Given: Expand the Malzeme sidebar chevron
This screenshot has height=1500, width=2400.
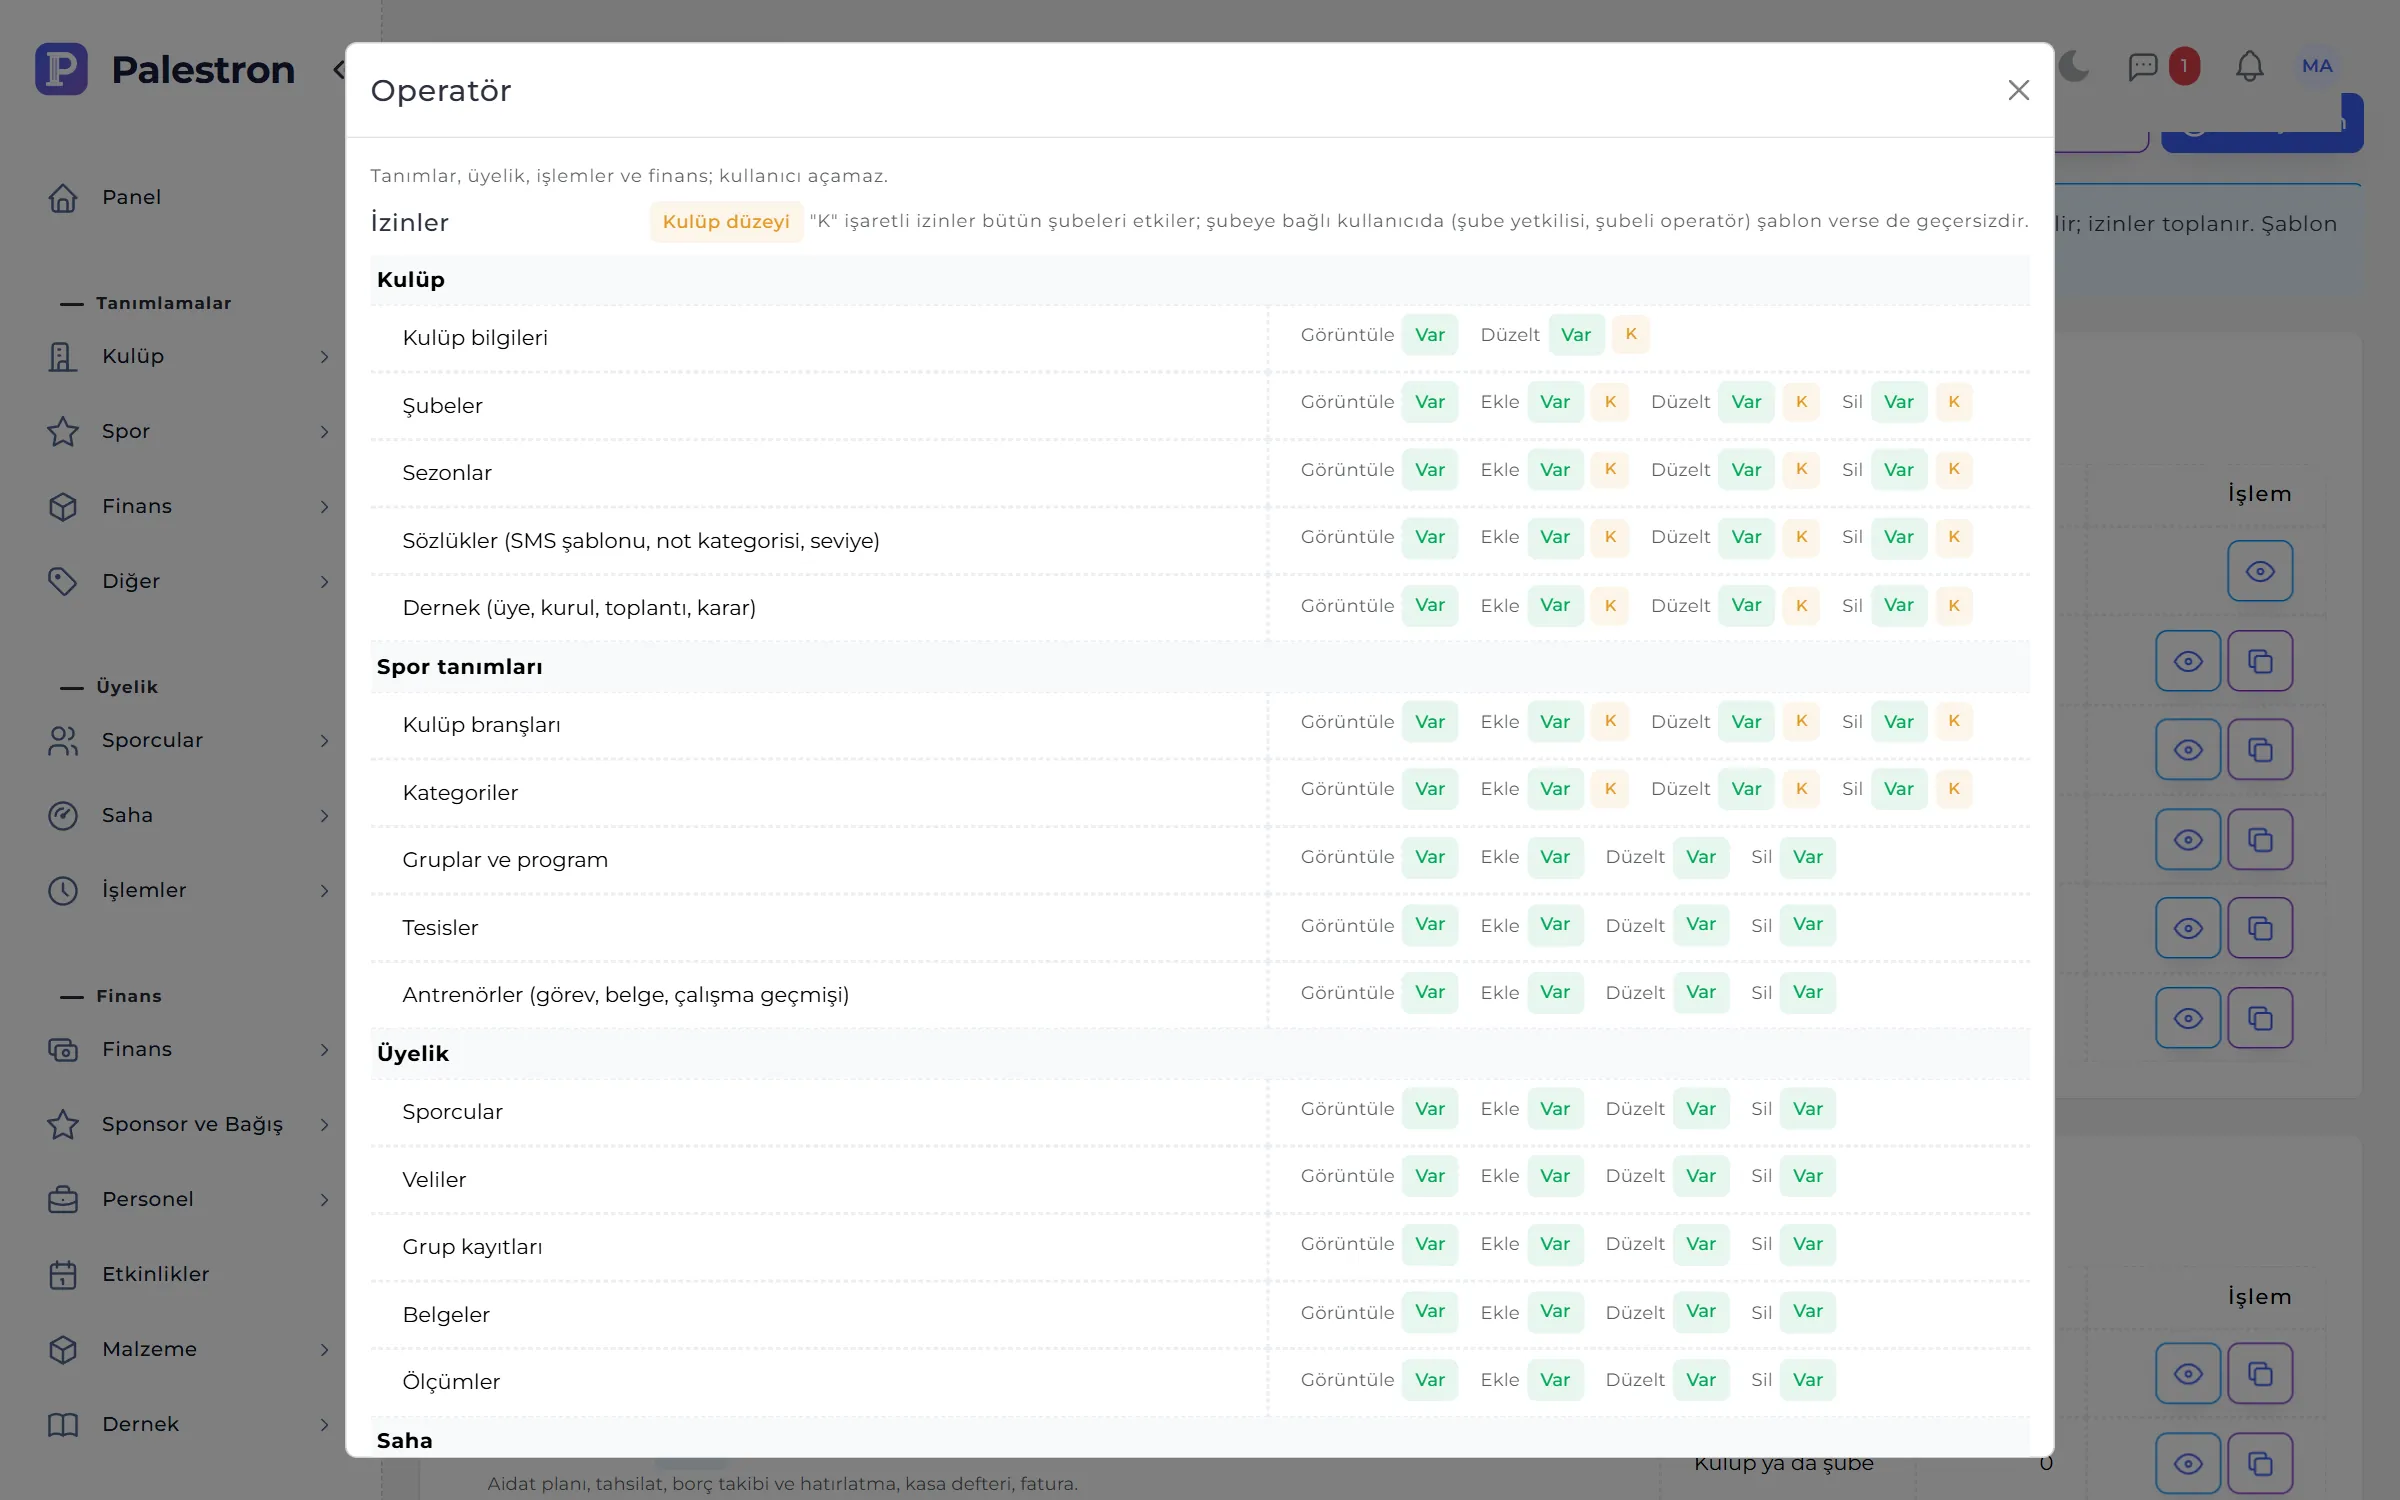Looking at the screenshot, I should point(324,1350).
